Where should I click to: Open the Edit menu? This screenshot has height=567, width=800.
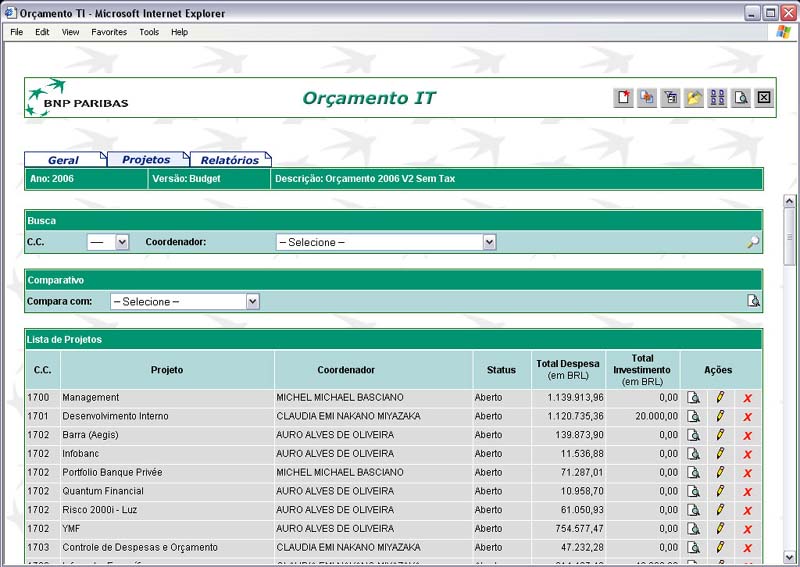[42, 32]
